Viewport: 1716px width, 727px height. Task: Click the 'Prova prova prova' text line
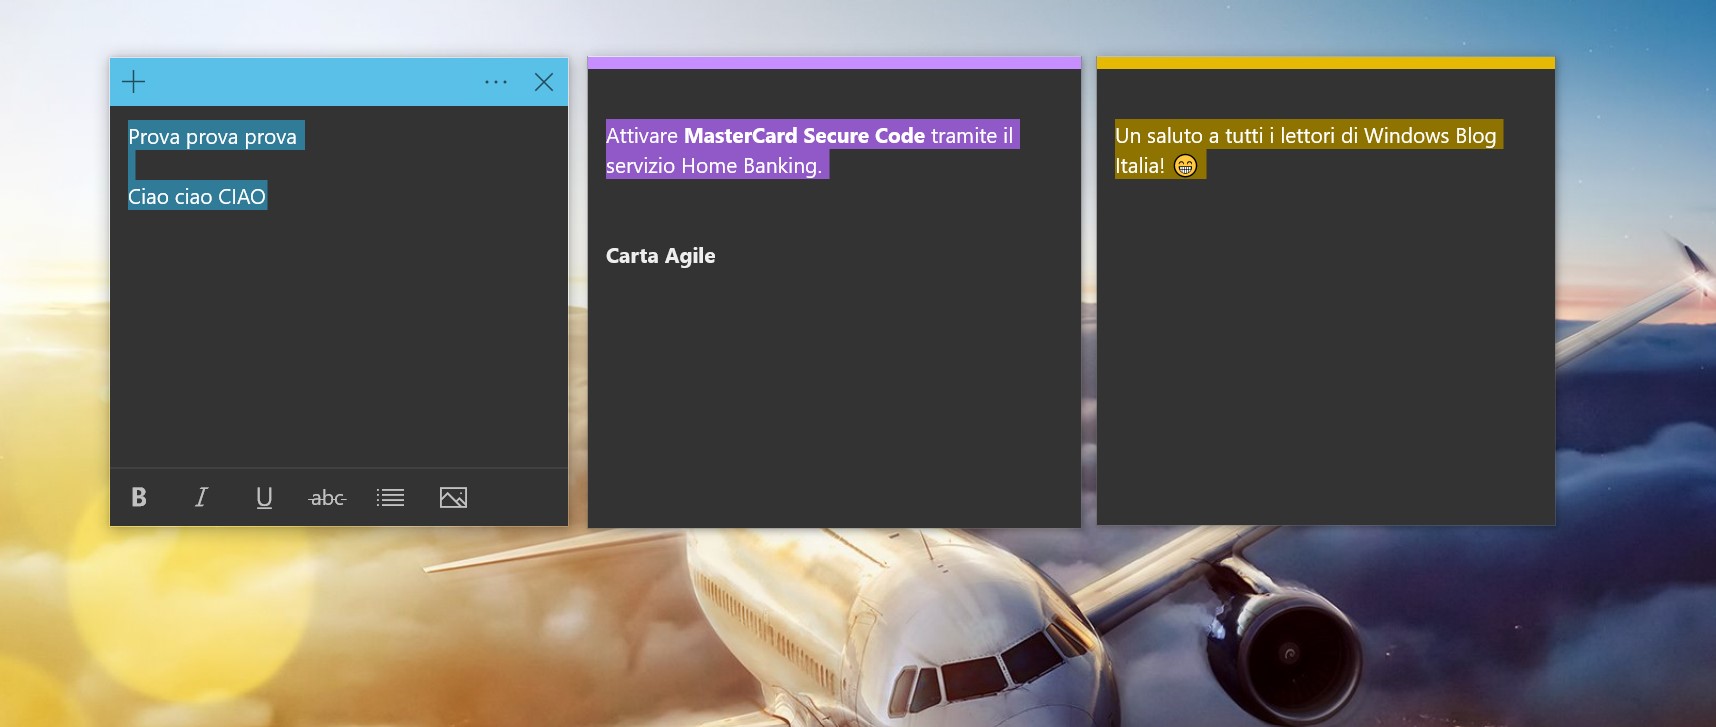pyautogui.click(x=212, y=136)
